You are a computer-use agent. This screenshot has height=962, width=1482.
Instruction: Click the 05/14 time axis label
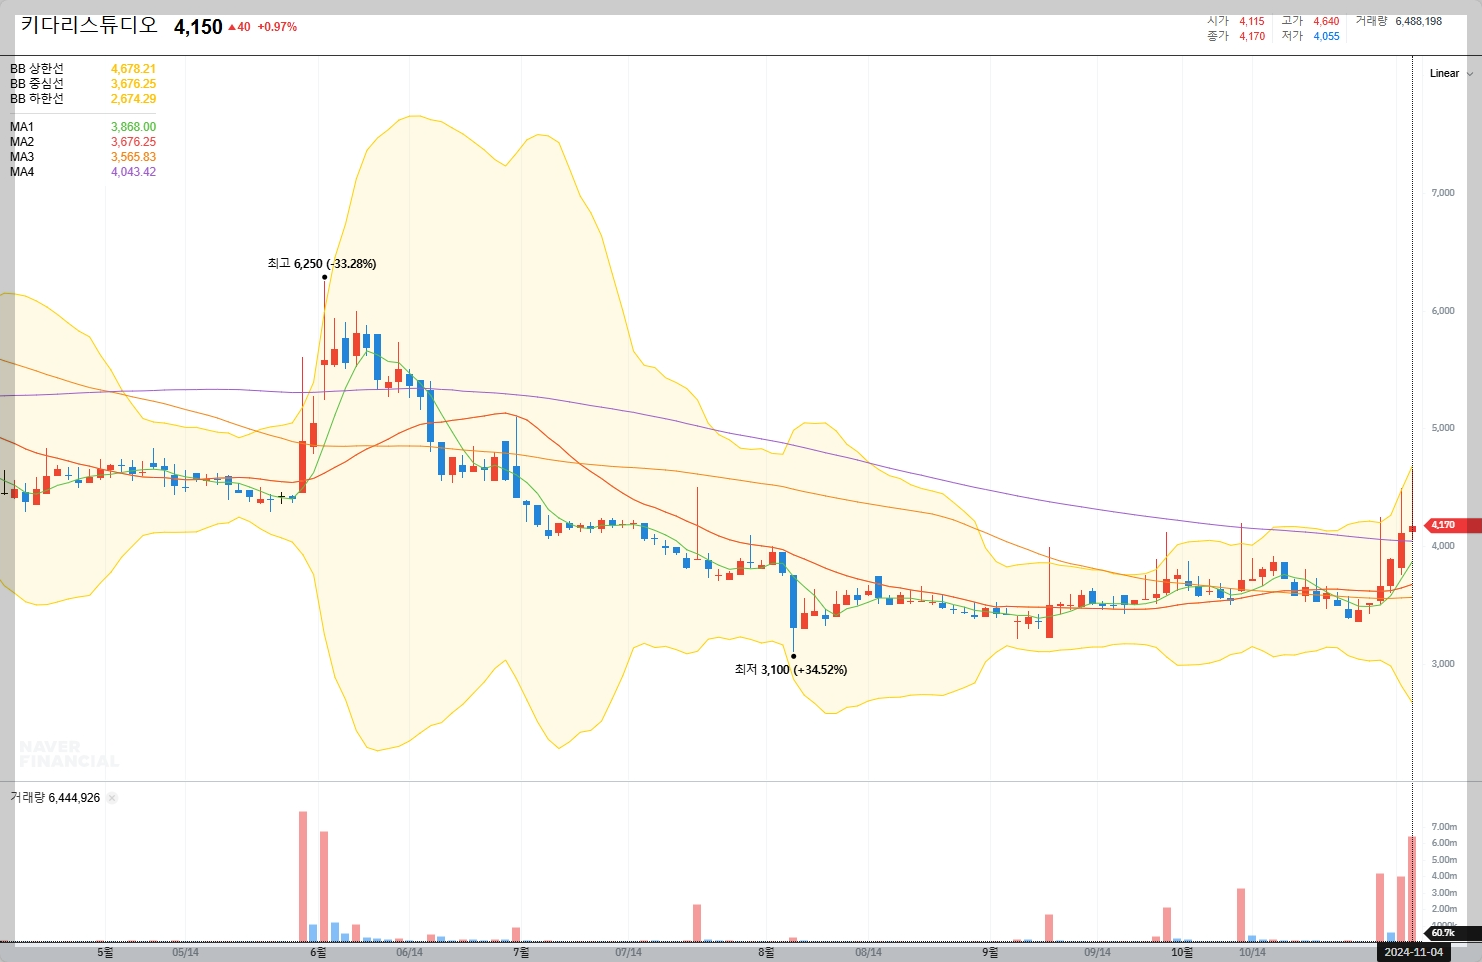click(185, 952)
